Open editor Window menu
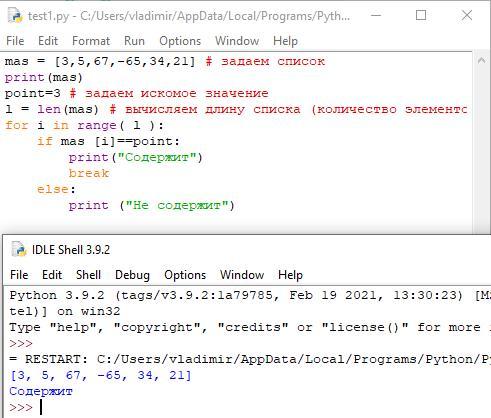This screenshot has height=418, width=491. click(x=237, y=41)
